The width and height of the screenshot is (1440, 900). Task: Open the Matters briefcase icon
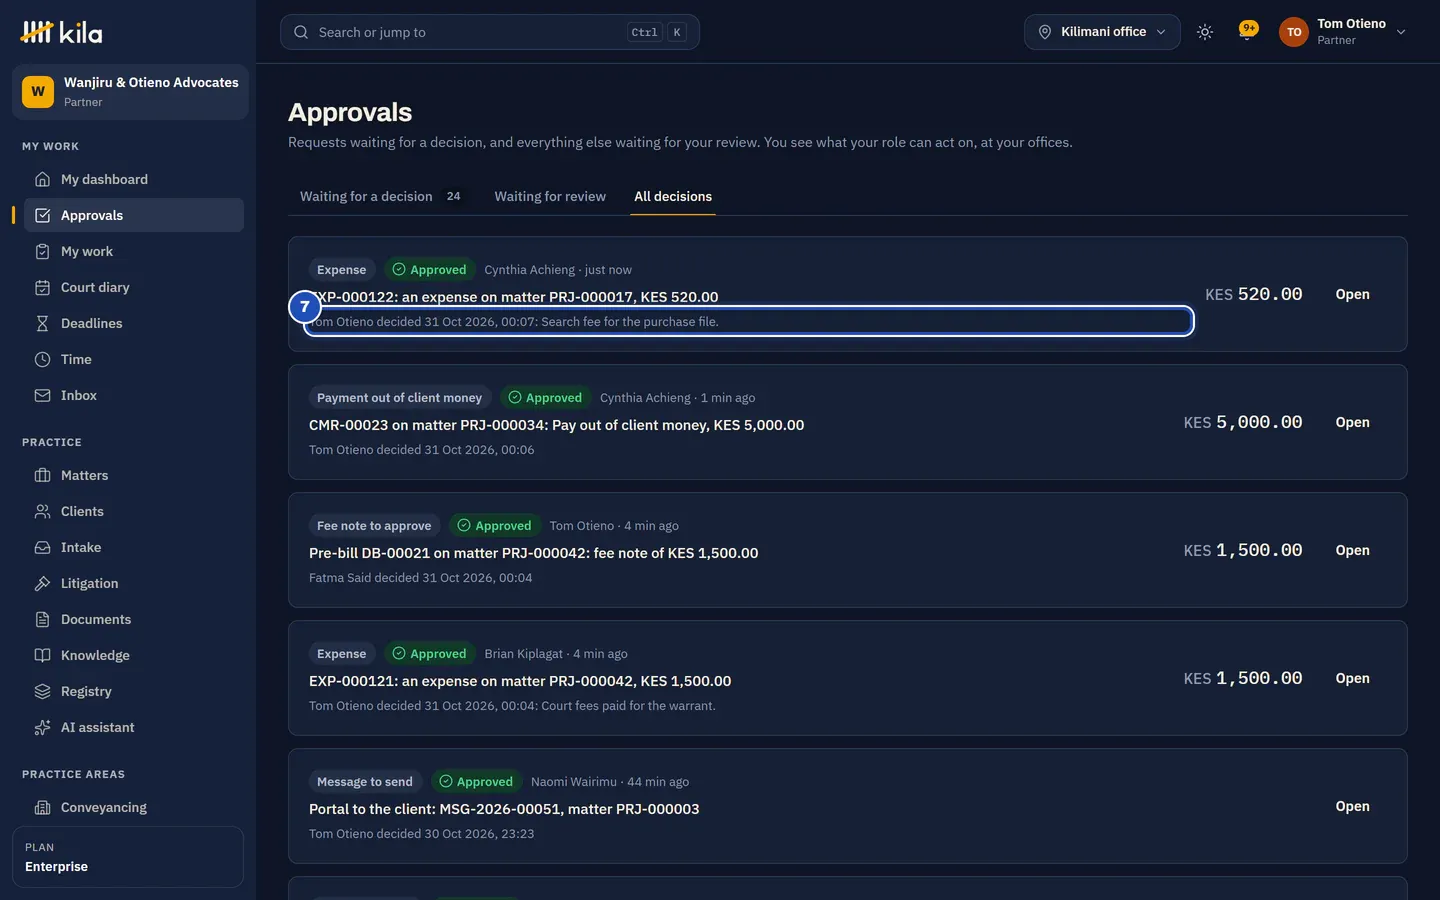click(x=42, y=475)
